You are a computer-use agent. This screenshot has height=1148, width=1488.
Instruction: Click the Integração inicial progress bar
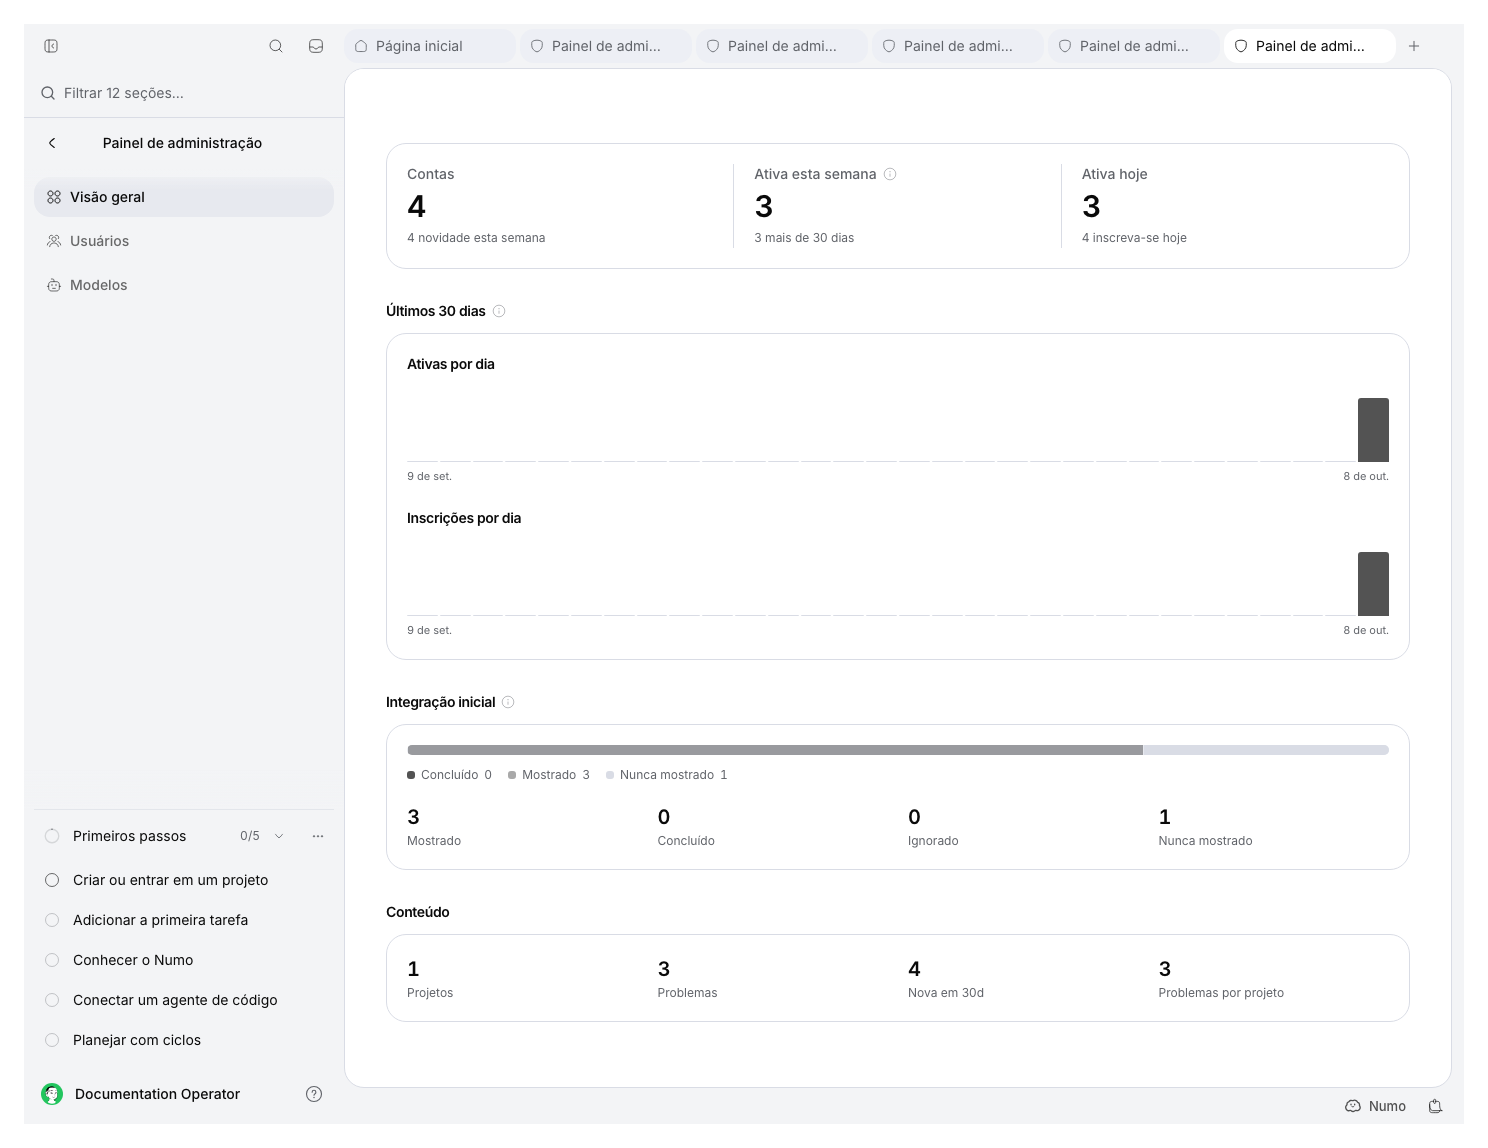click(x=898, y=750)
